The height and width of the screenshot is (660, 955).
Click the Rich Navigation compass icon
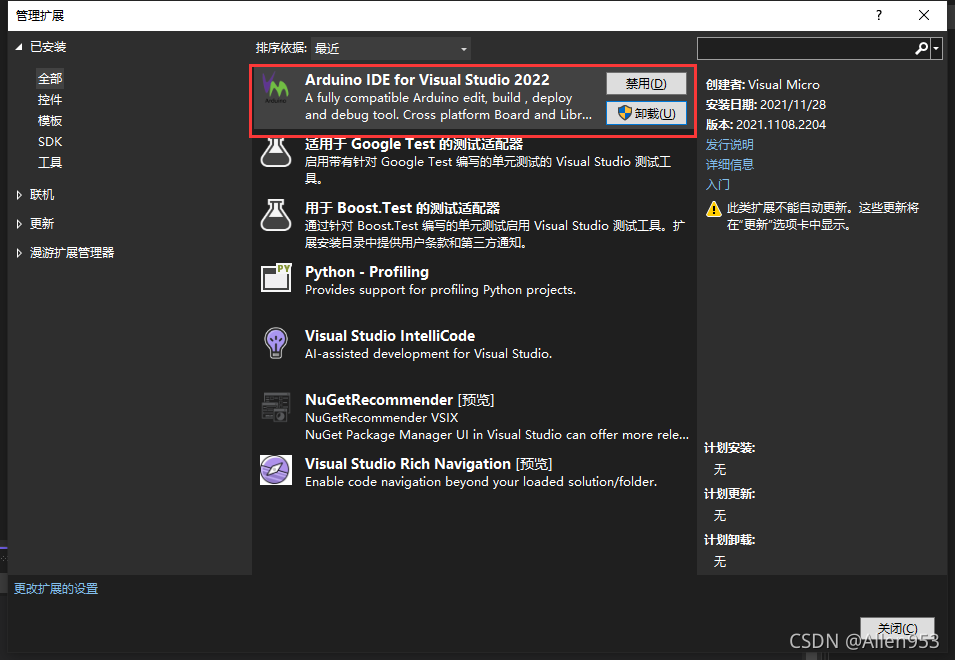click(276, 470)
